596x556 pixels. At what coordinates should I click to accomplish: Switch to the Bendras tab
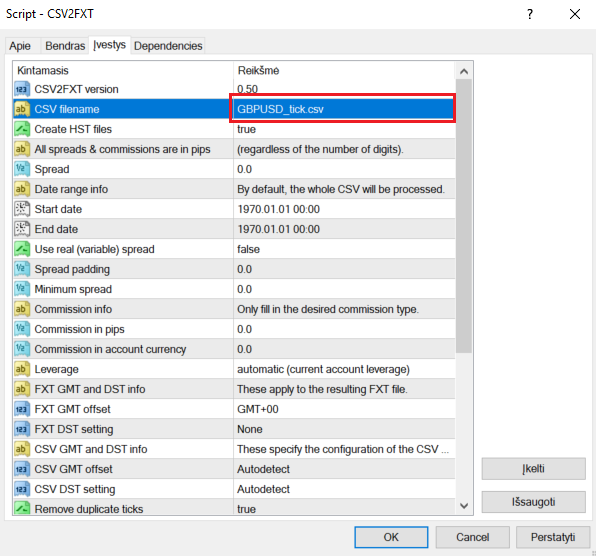(x=65, y=46)
